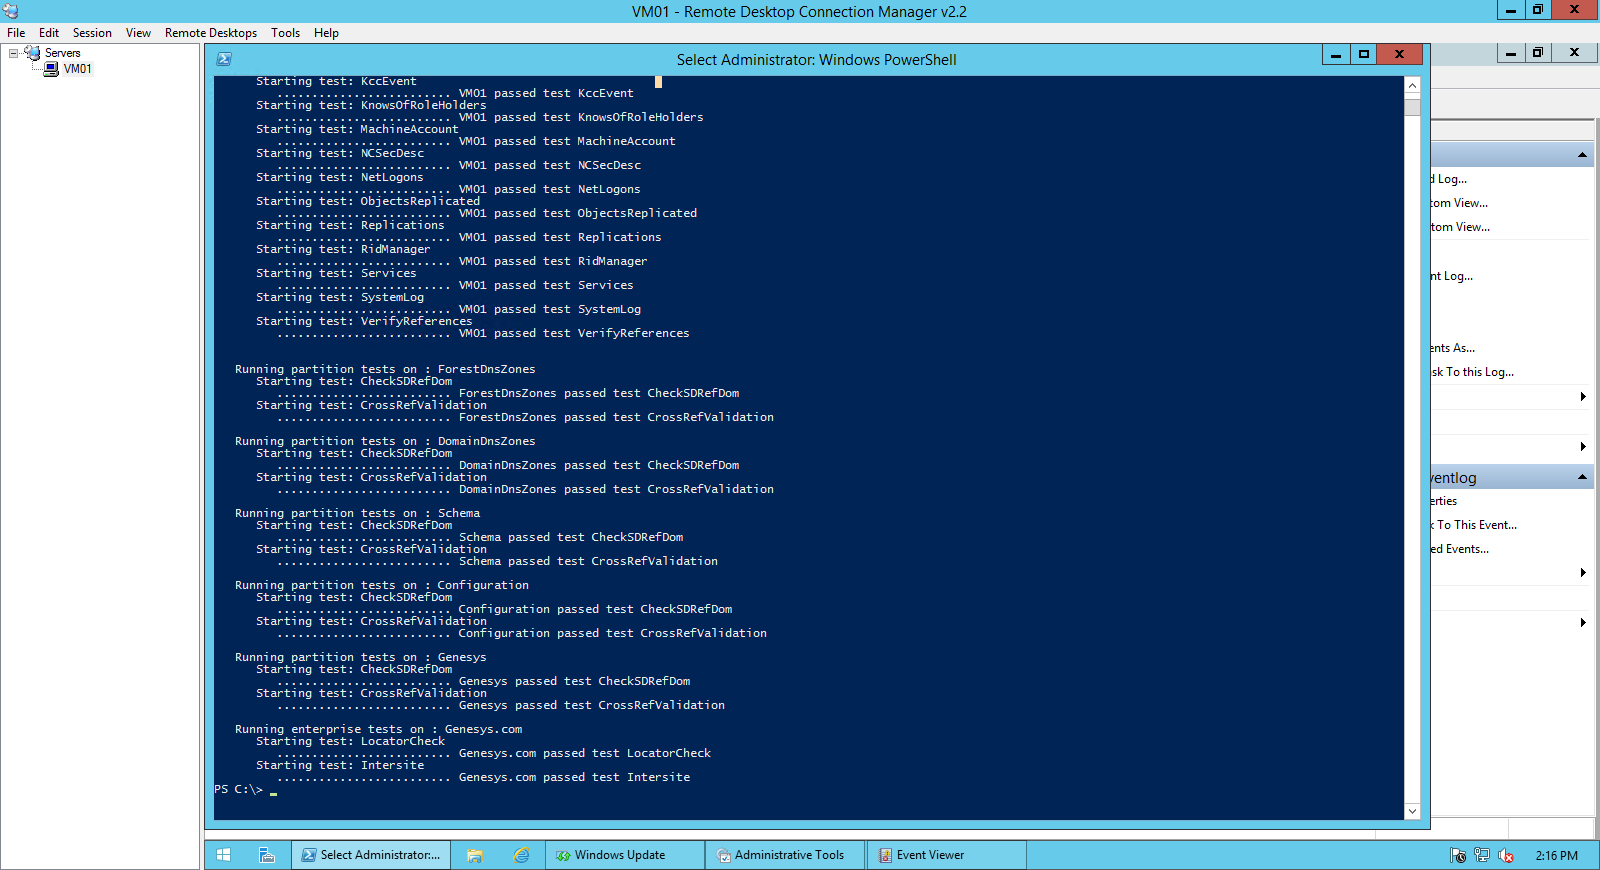Open File Explorer from the taskbar
This screenshot has height=870, width=1600.
coord(475,855)
